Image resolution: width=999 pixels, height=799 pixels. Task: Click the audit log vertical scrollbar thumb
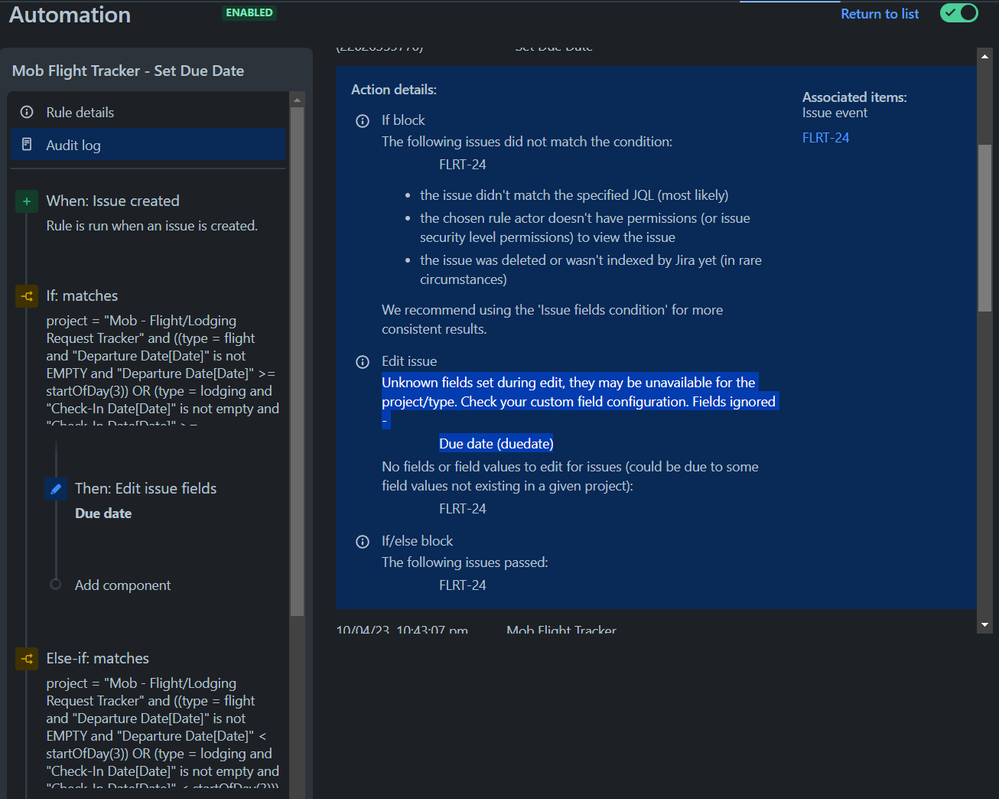[x=984, y=227]
